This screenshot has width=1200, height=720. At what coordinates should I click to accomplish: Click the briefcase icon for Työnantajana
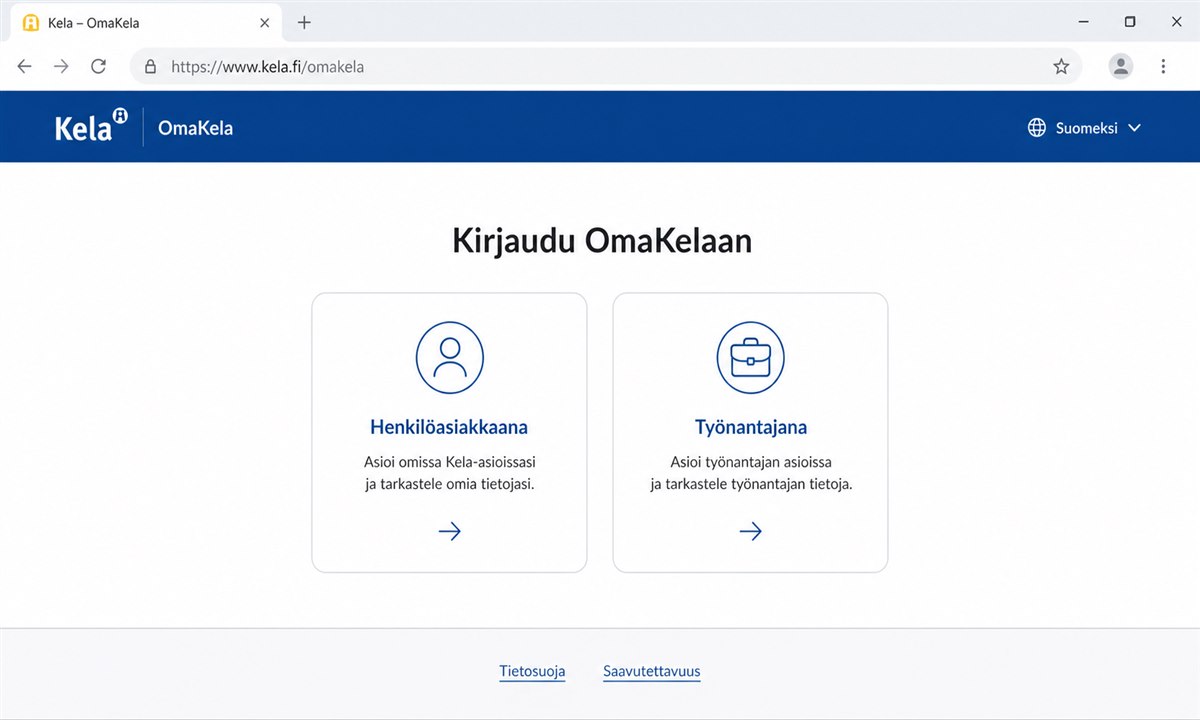750,357
